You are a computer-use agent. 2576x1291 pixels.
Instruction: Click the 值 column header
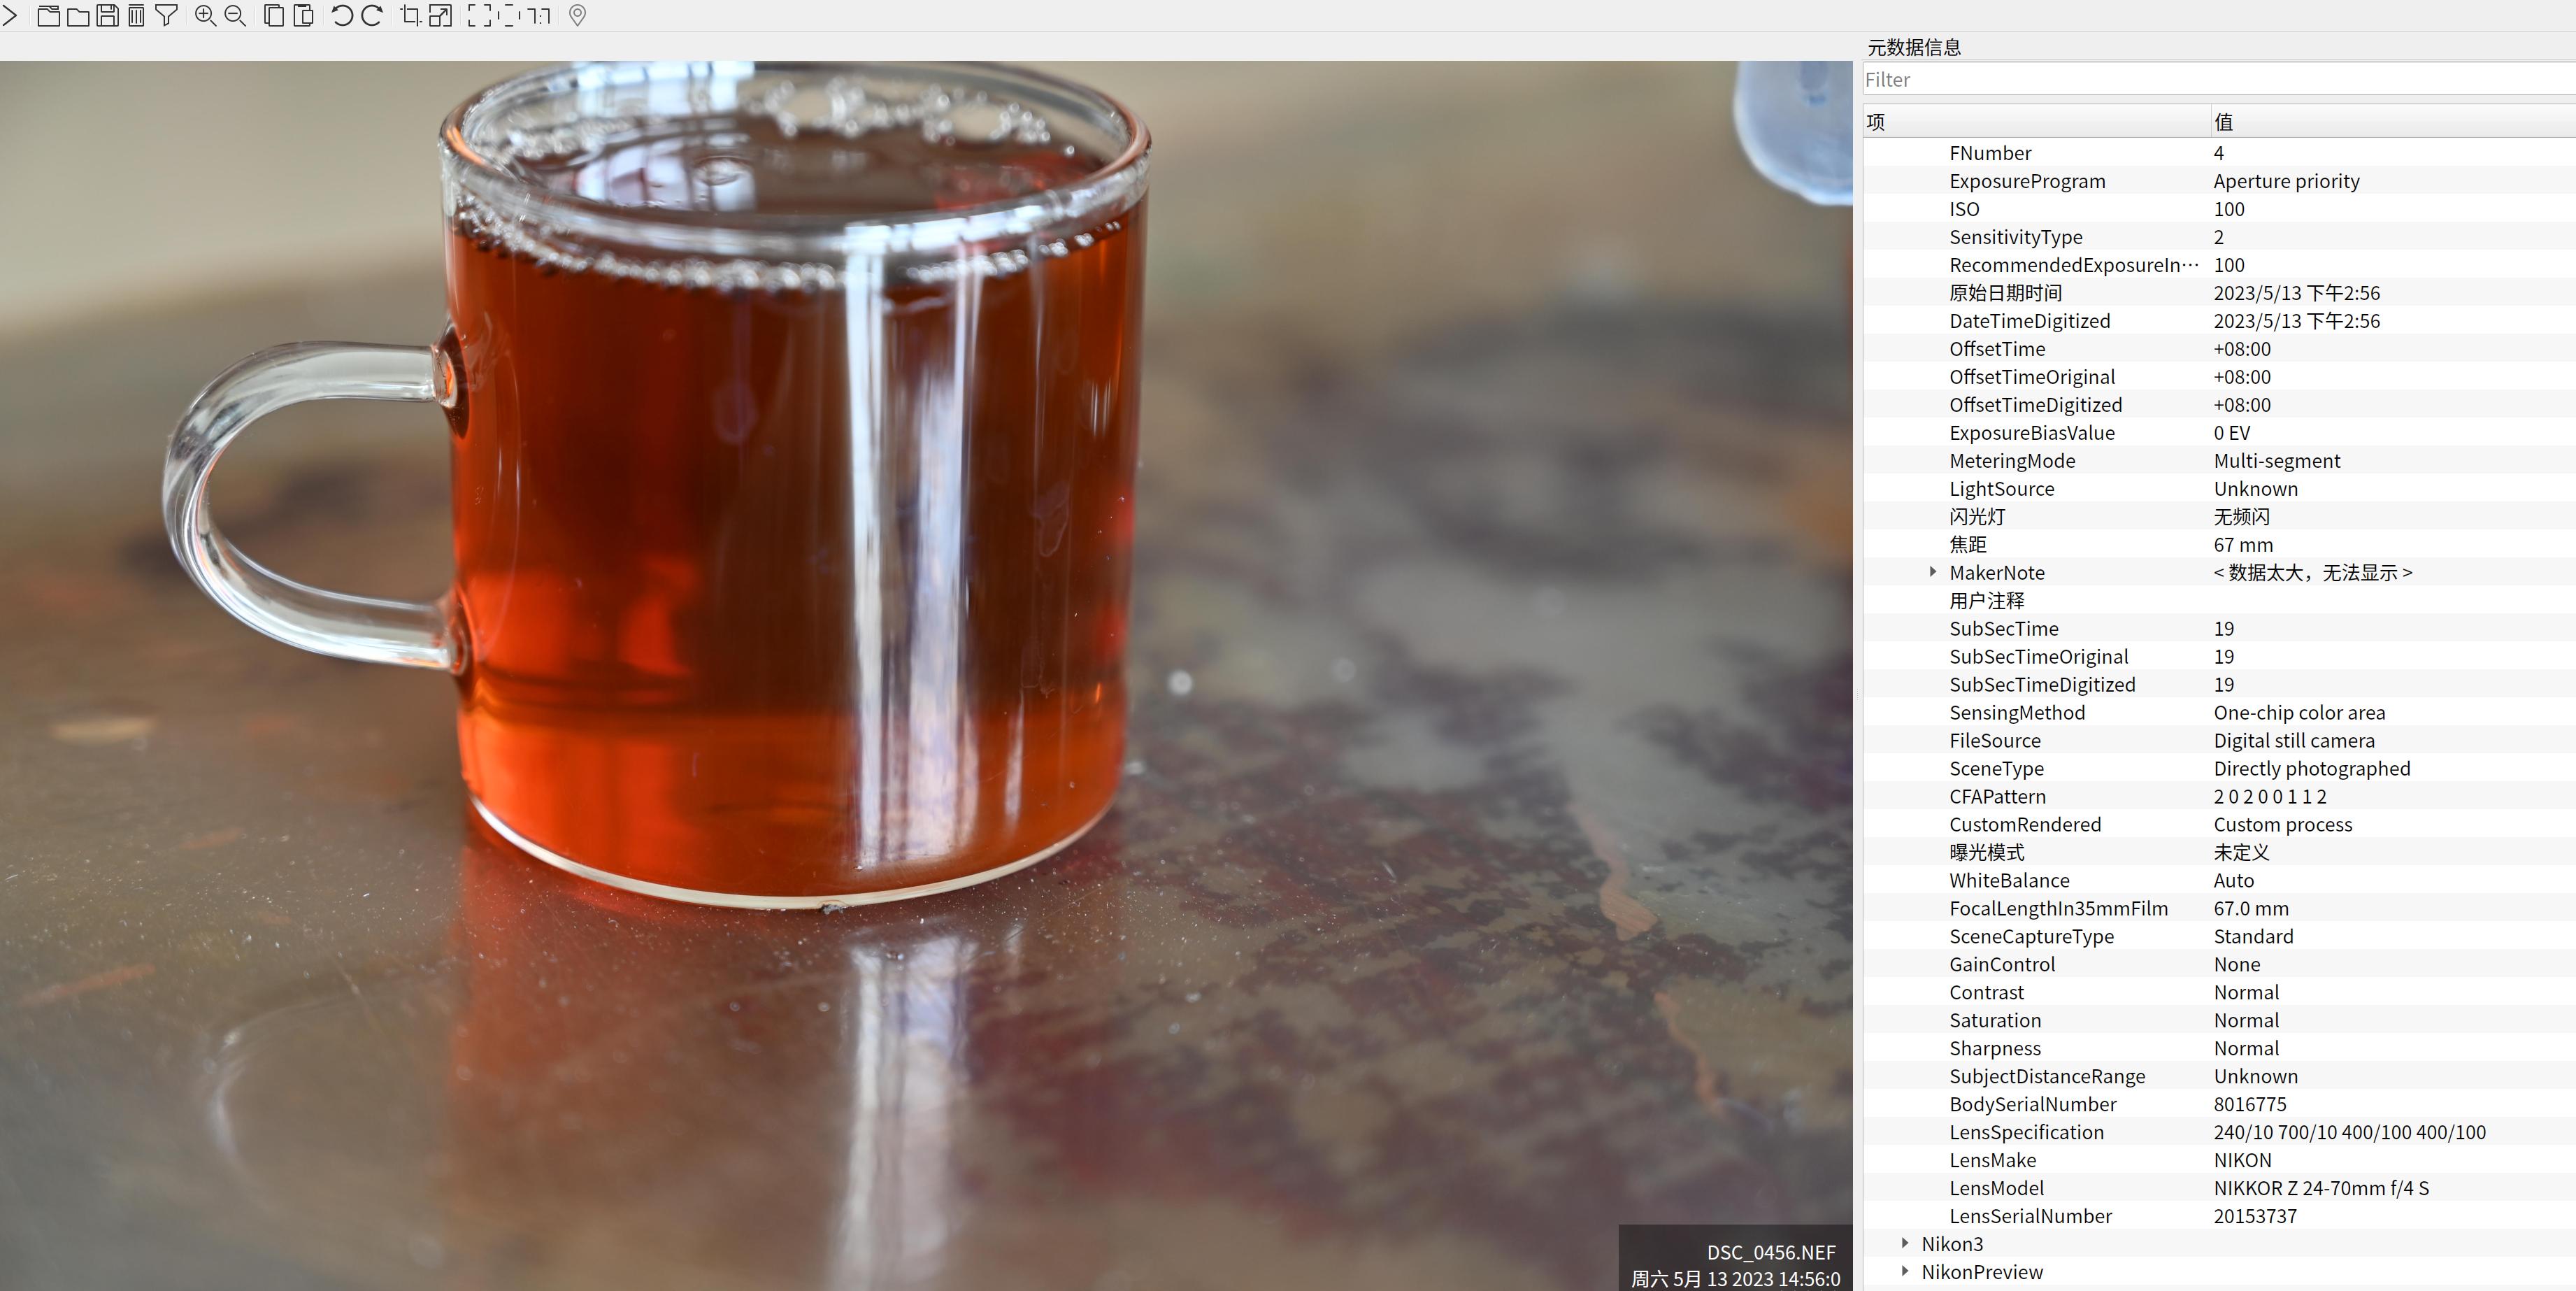[2393, 121]
